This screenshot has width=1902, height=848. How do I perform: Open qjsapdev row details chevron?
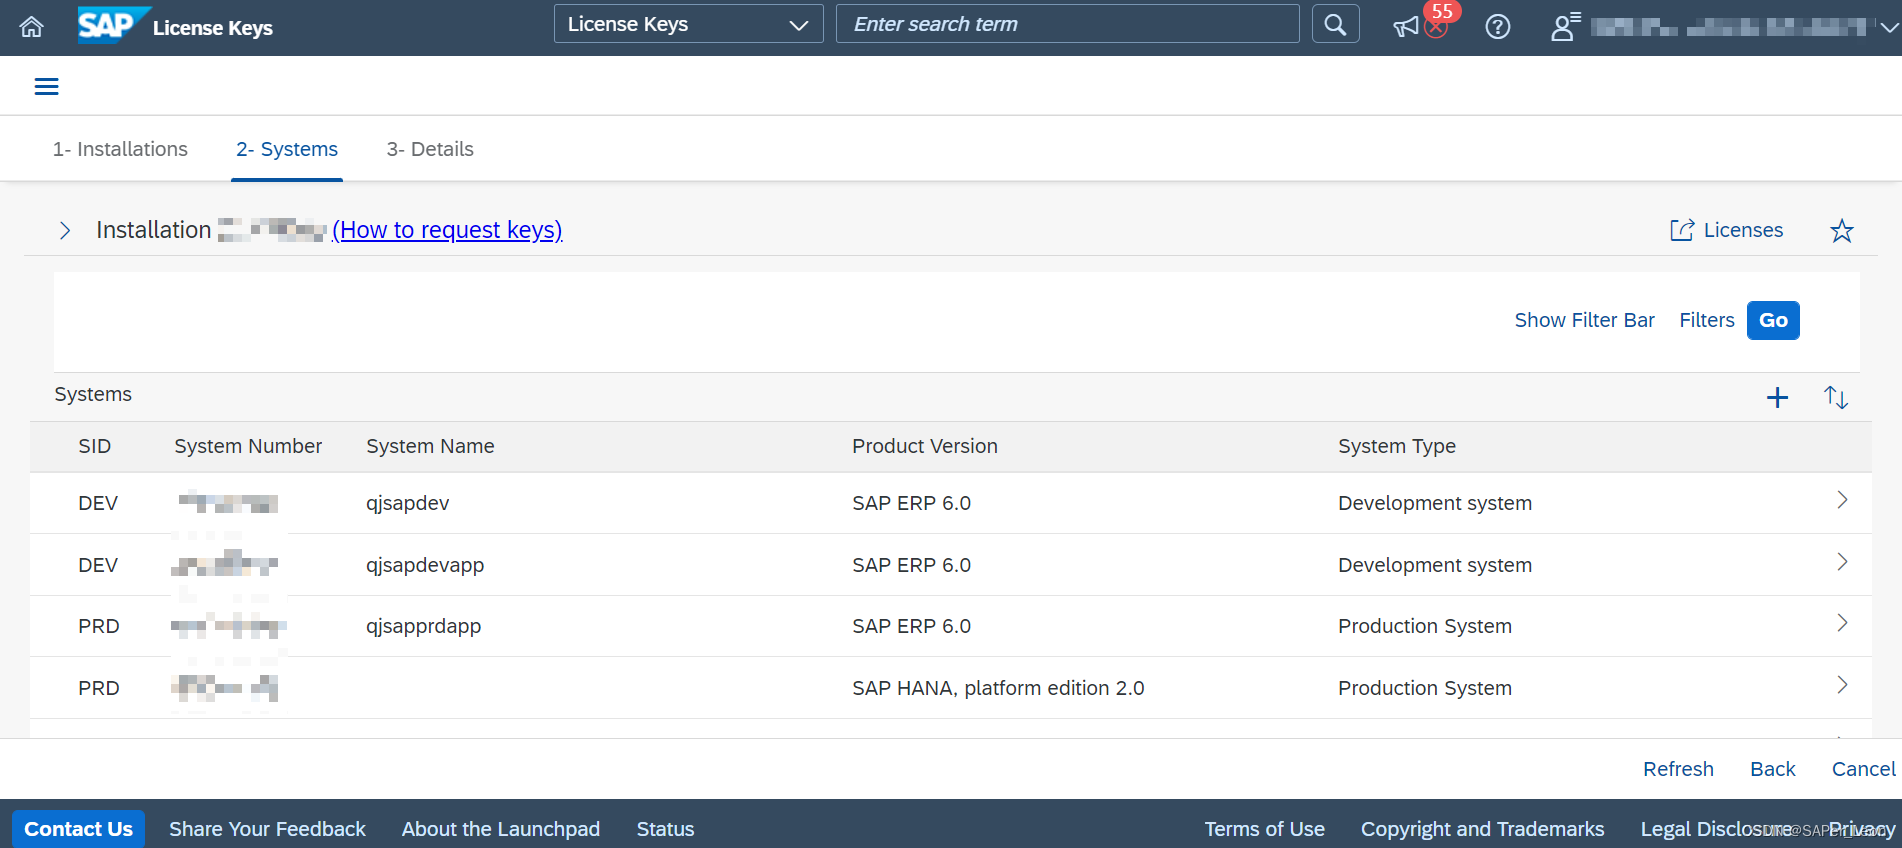pos(1842,501)
